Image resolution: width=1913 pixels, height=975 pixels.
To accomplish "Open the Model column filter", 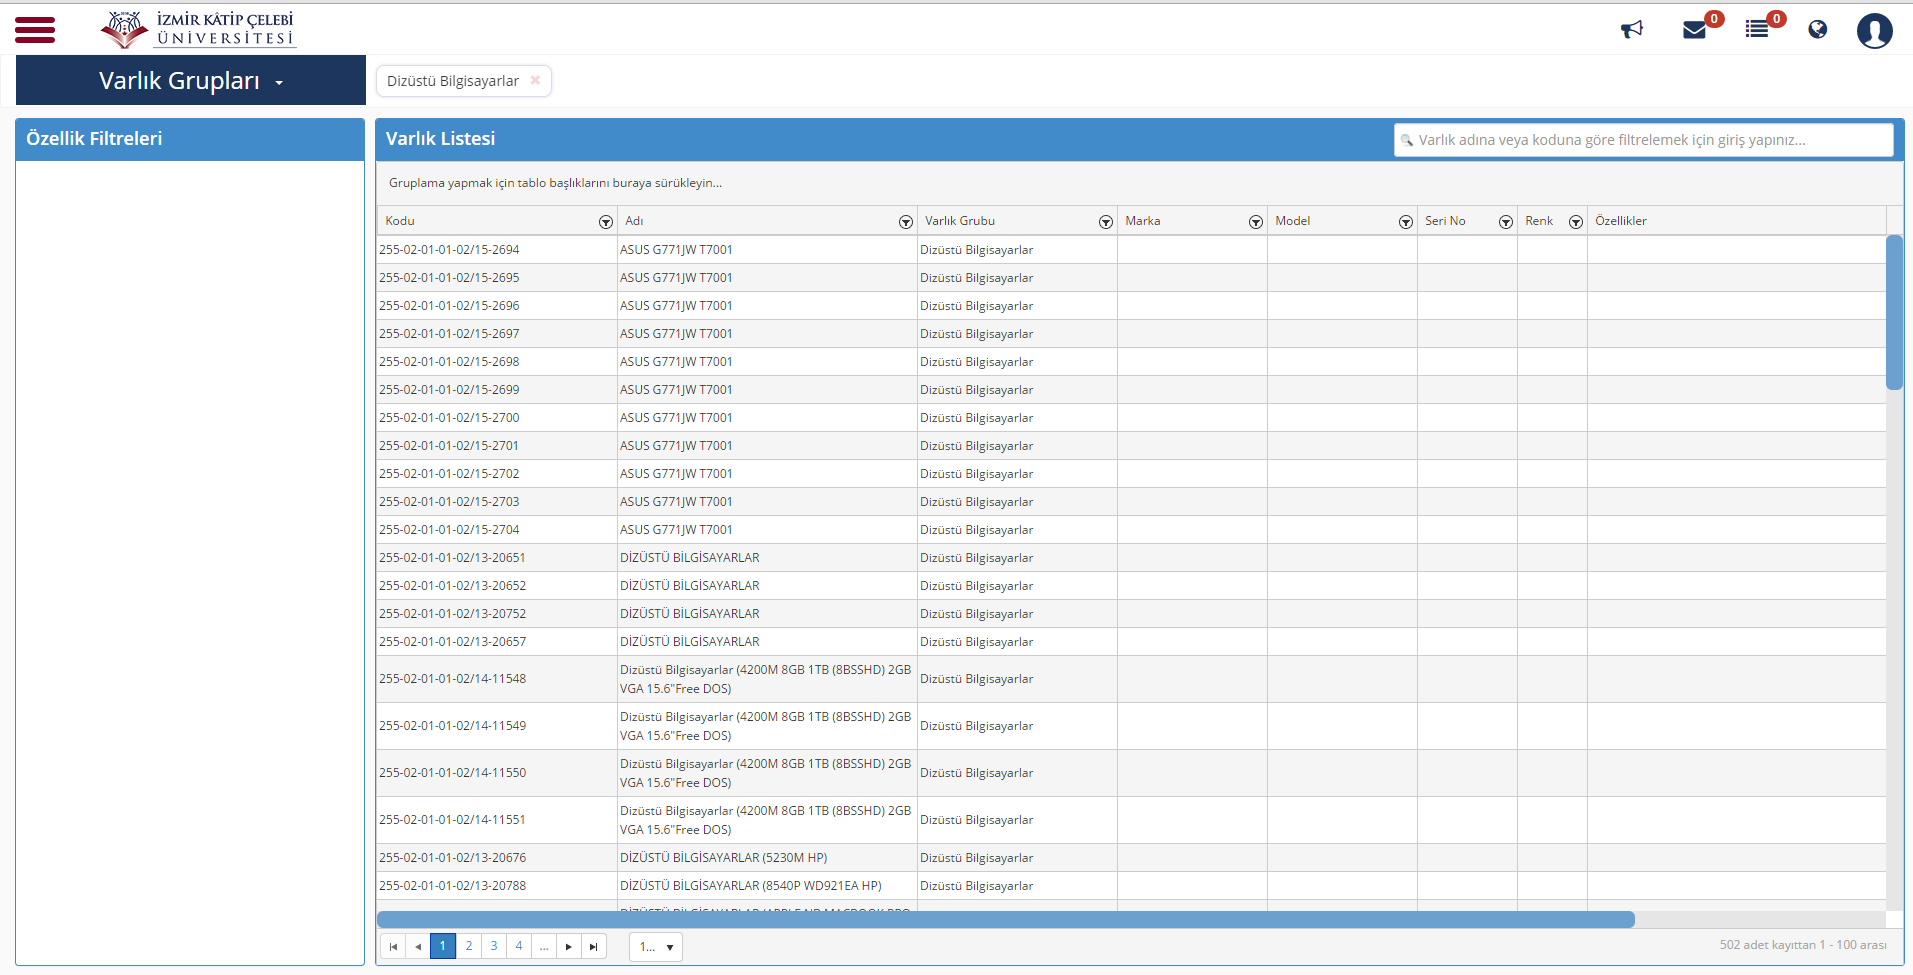I will [1406, 222].
